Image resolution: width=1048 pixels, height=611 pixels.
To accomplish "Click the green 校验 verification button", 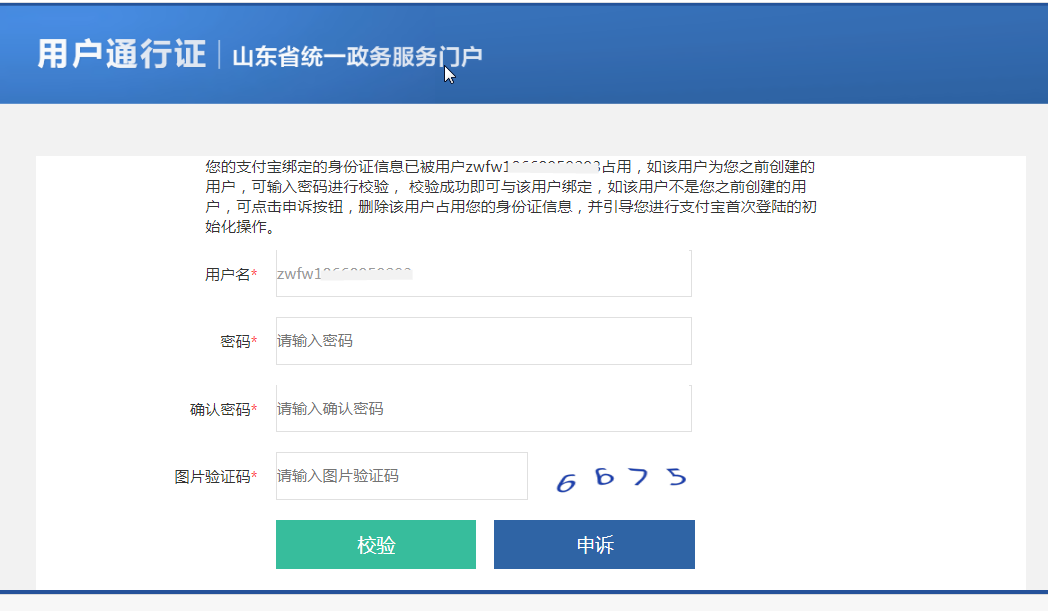I will 376,544.
